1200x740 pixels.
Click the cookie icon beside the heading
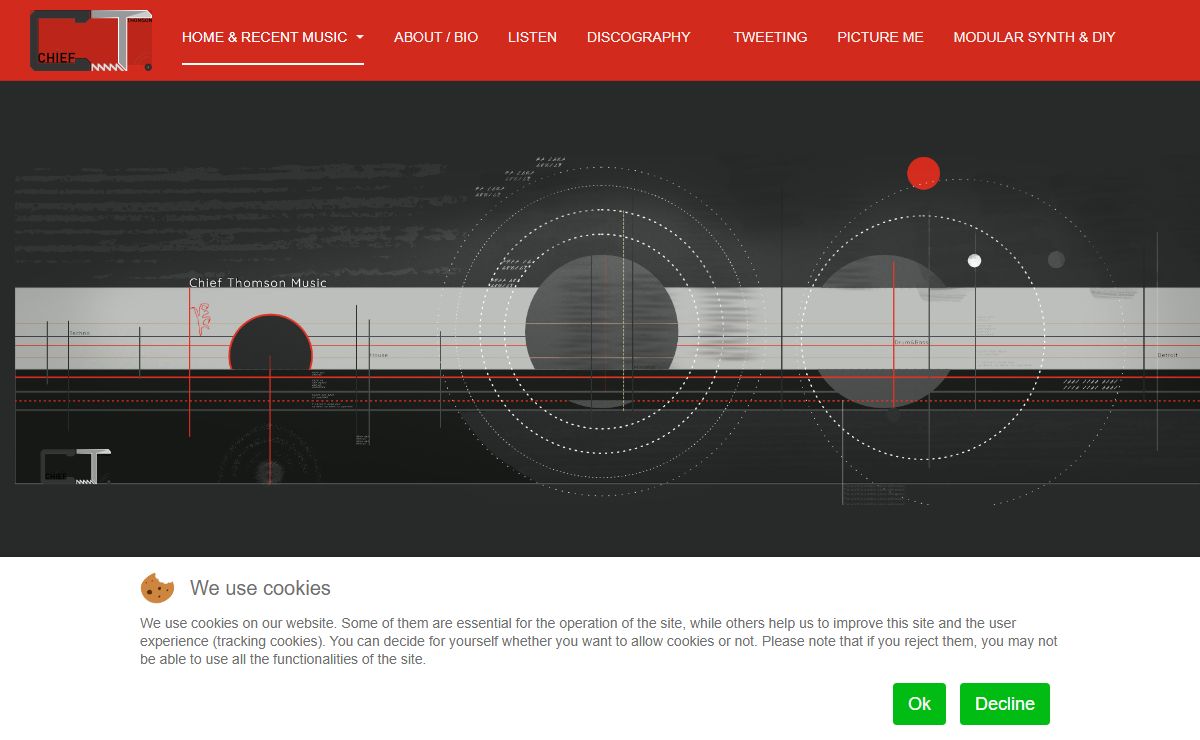(157, 588)
